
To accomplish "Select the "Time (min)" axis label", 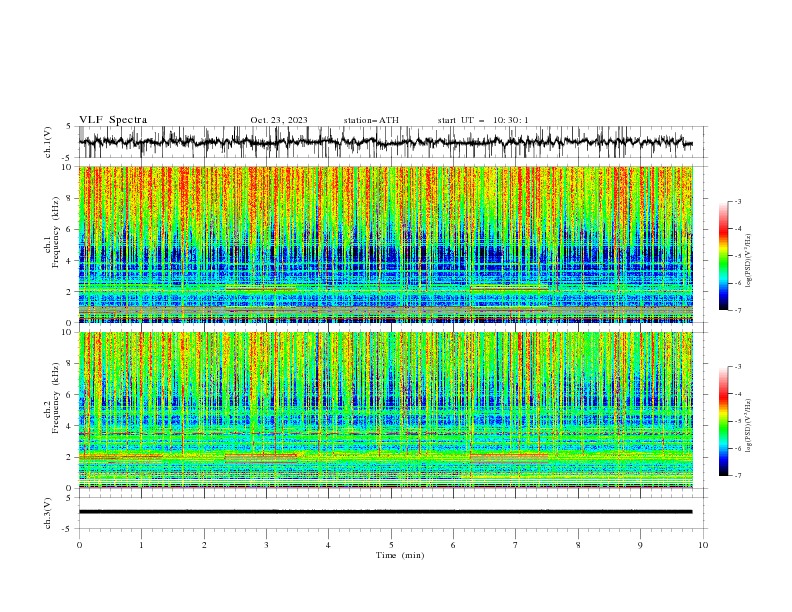I will pos(400,555).
